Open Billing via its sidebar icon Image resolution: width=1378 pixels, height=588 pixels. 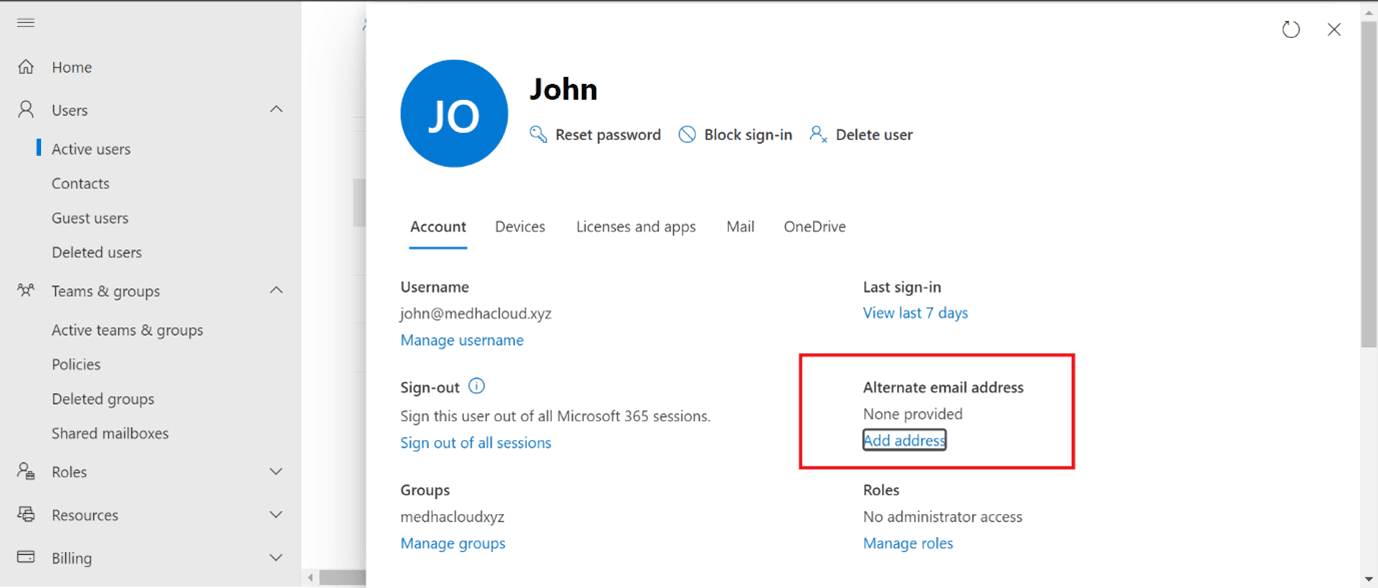point(26,557)
